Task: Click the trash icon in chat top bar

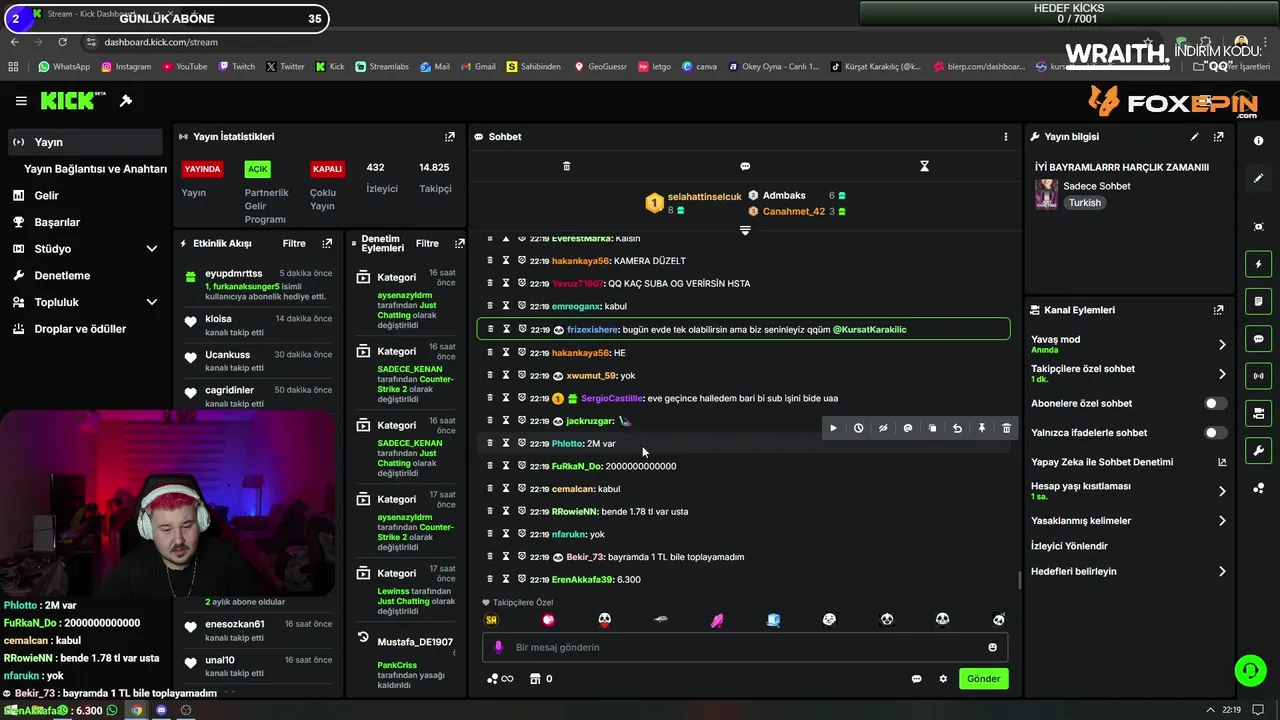Action: point(566,166)
